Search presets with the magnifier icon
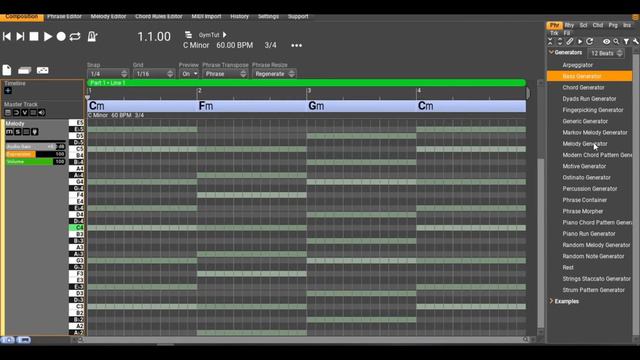 point(616,41)
